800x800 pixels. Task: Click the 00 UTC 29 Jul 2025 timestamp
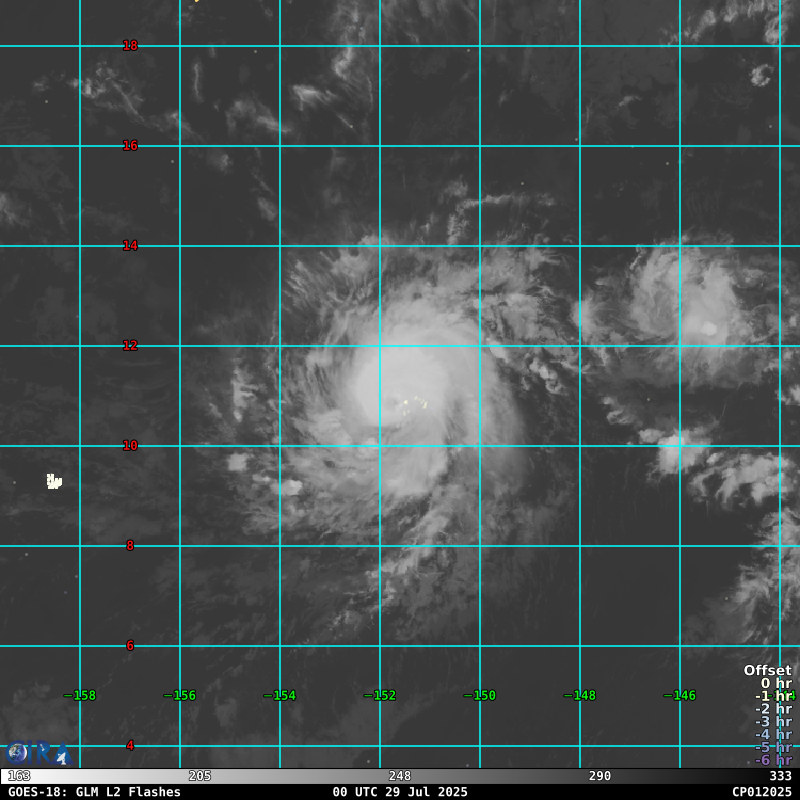(400, 792)
